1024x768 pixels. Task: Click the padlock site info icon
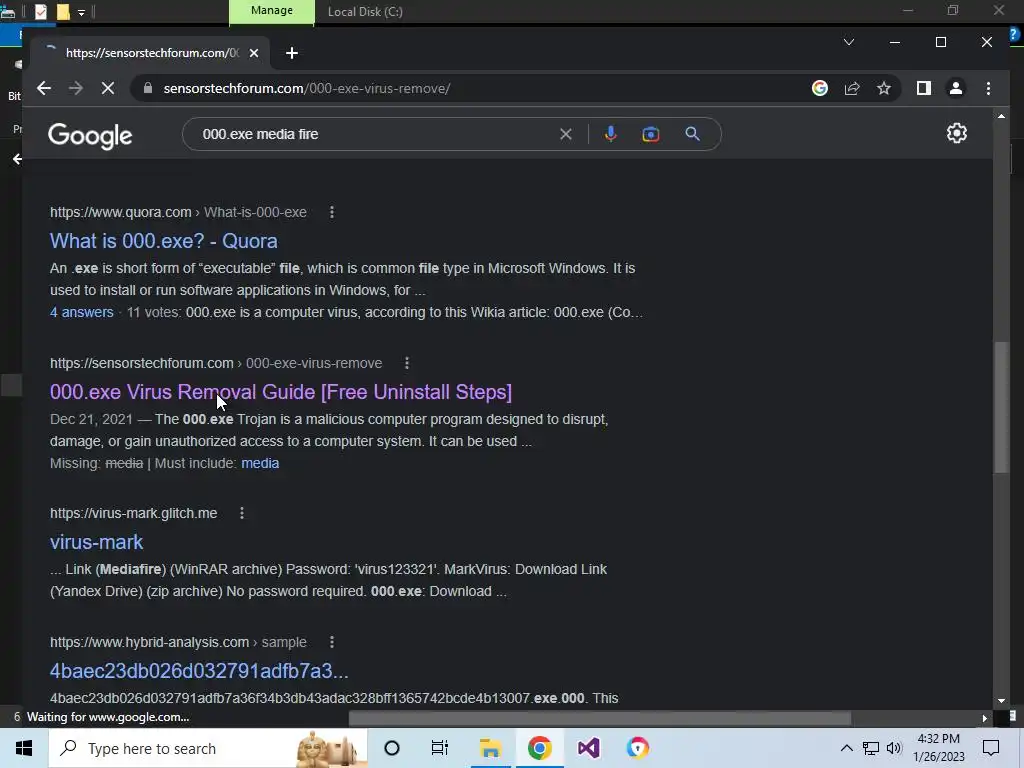coord(148,88)
